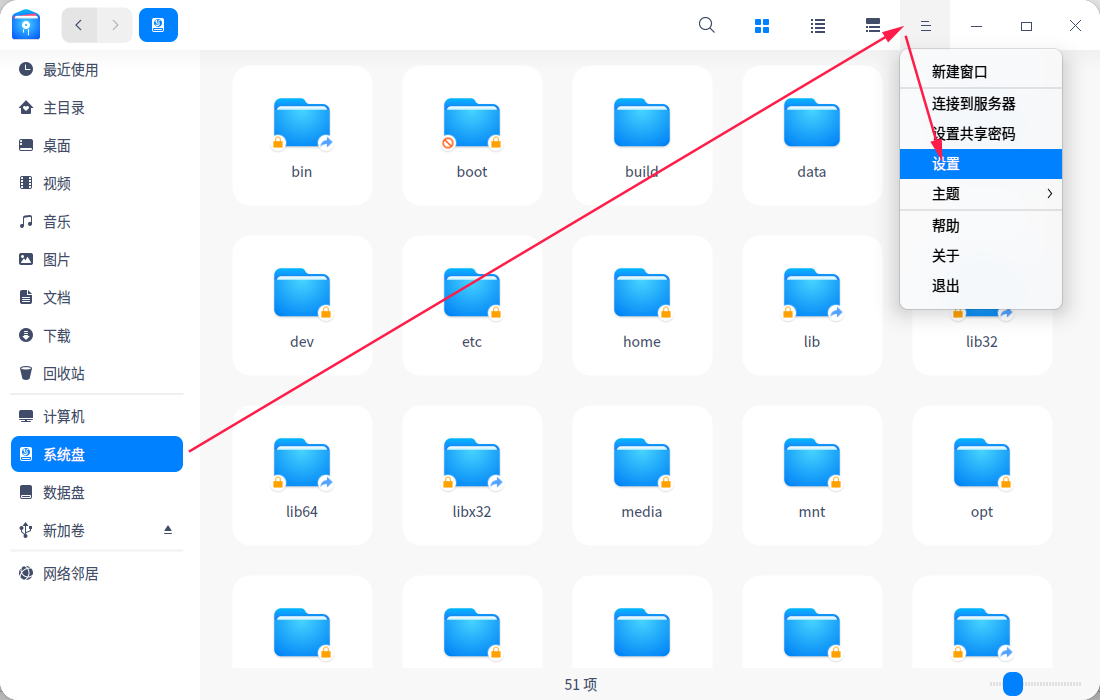Select the boot folder
1100x700 pixels.
pyautogui.click(x=472, y=136)
